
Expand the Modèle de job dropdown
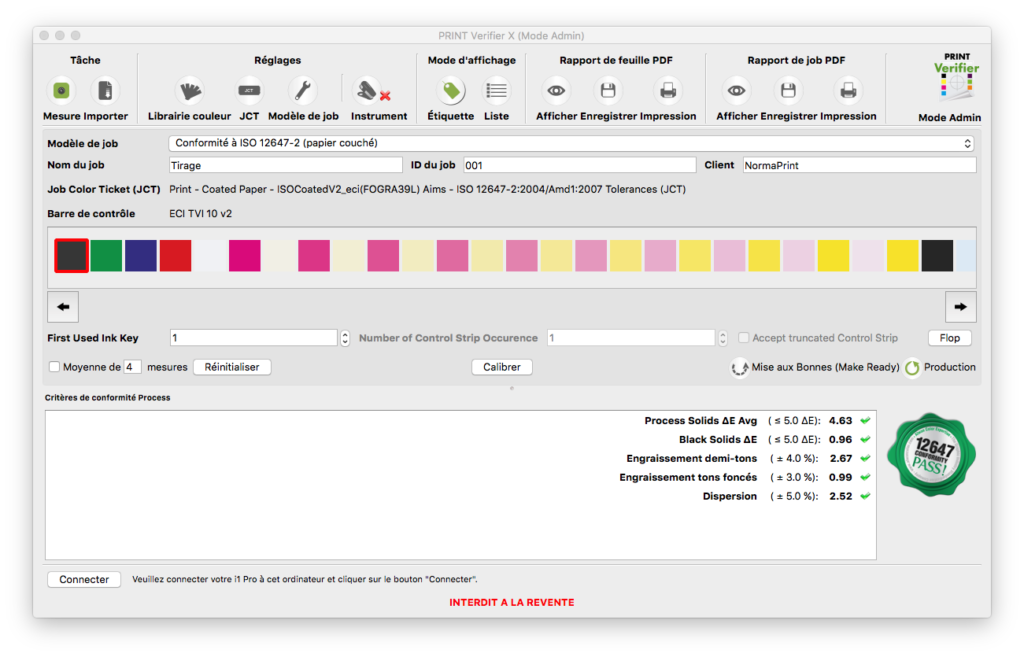pos(571,143)
